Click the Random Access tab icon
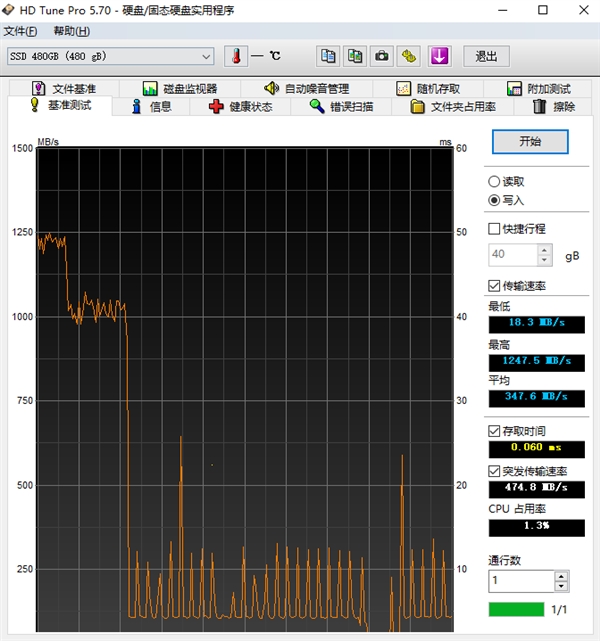Viewport: 600px width, 641px height. (403, 88)
